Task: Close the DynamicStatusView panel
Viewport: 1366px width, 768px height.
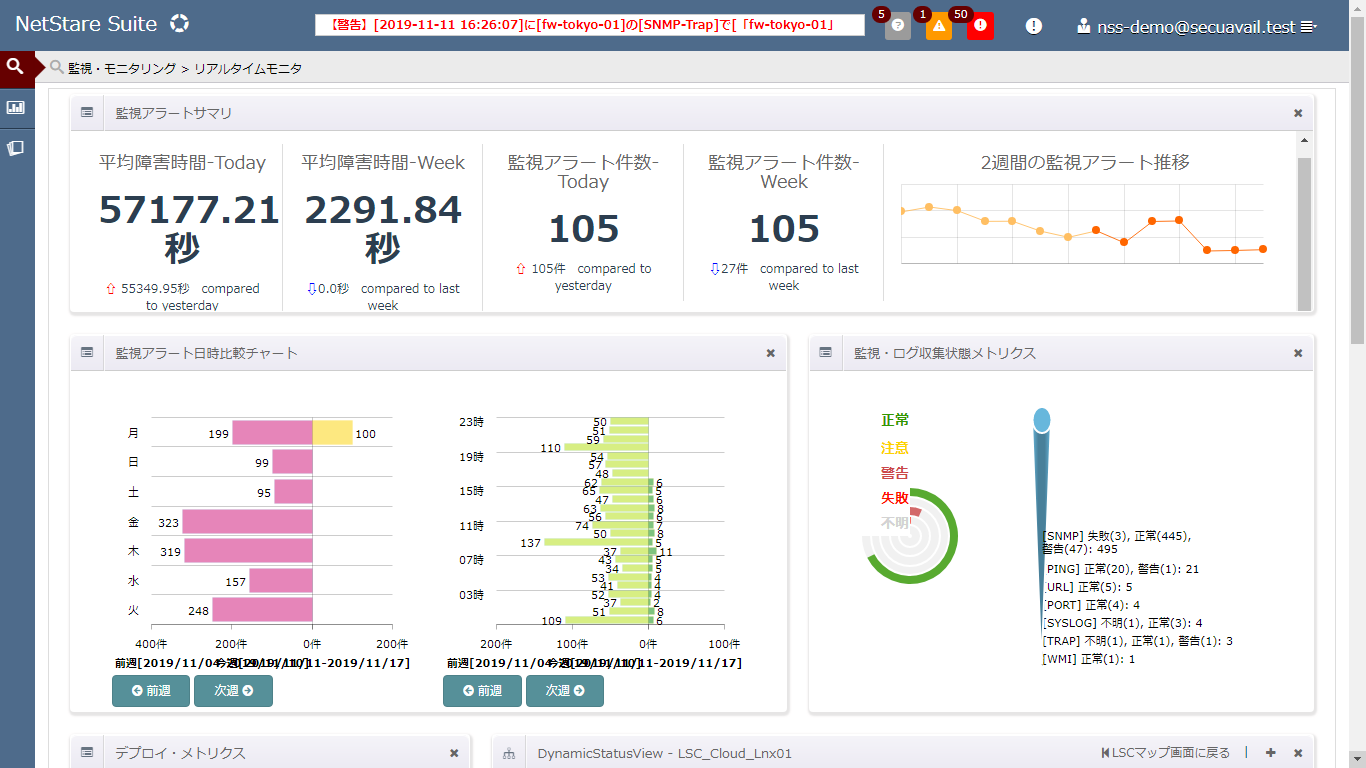Action: (x=1298, y=753)
